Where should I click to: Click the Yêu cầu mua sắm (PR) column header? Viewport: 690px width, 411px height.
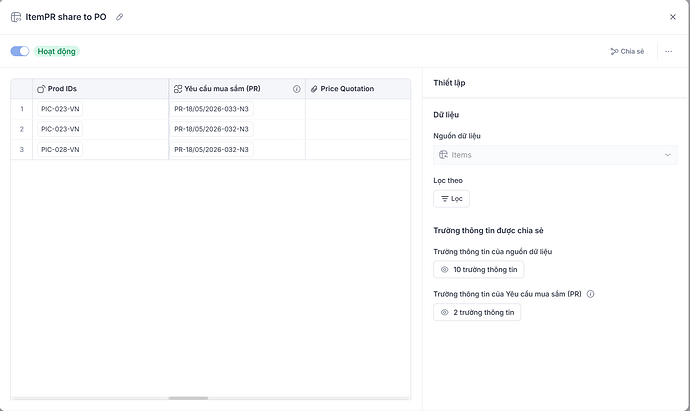point(237,89)
